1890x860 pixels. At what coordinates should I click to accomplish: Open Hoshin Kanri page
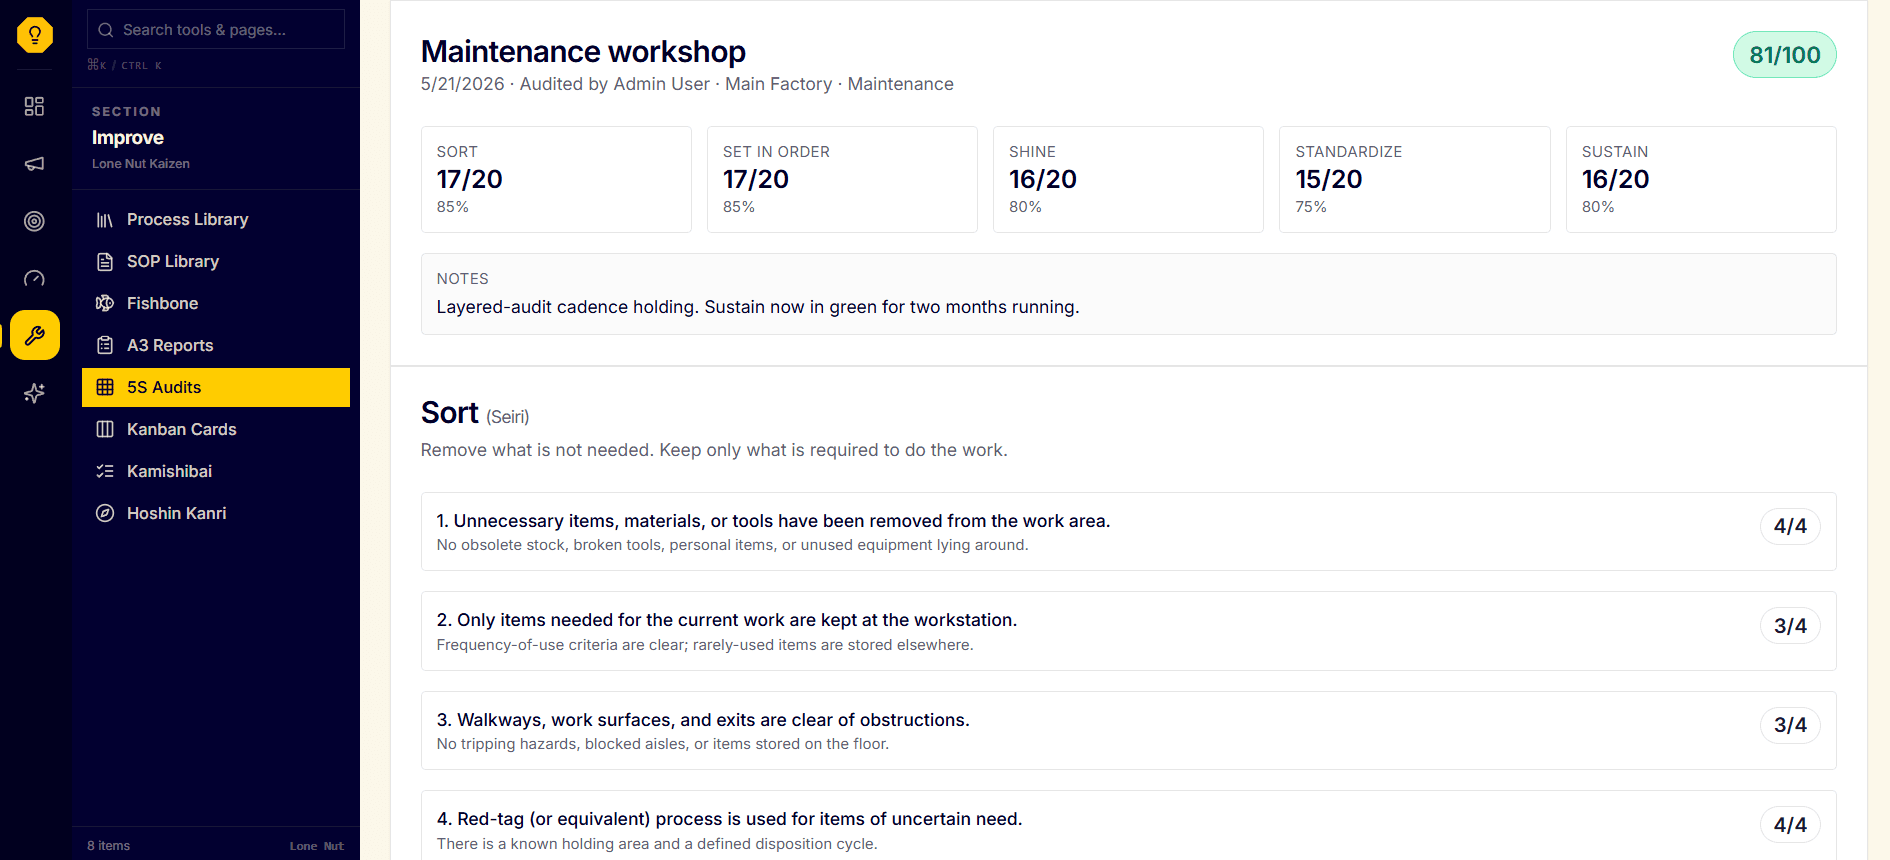click(x=216, y=514)
